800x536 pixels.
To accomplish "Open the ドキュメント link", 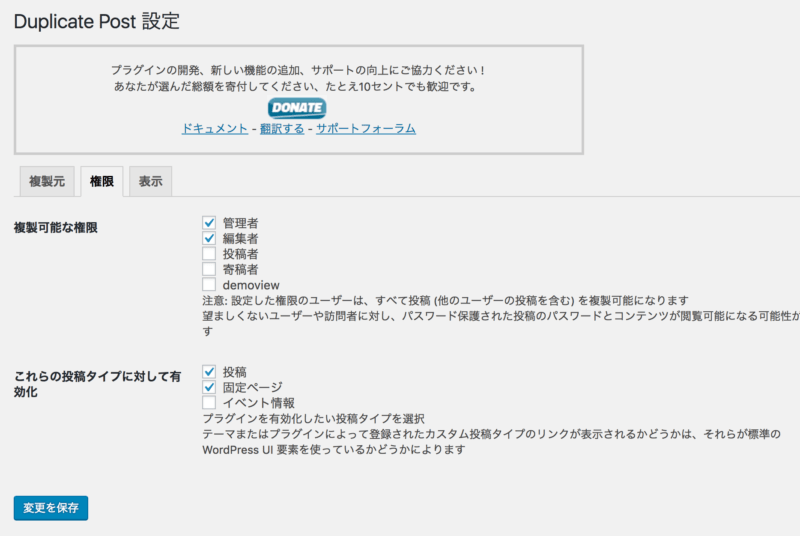I will click(215, 129).
